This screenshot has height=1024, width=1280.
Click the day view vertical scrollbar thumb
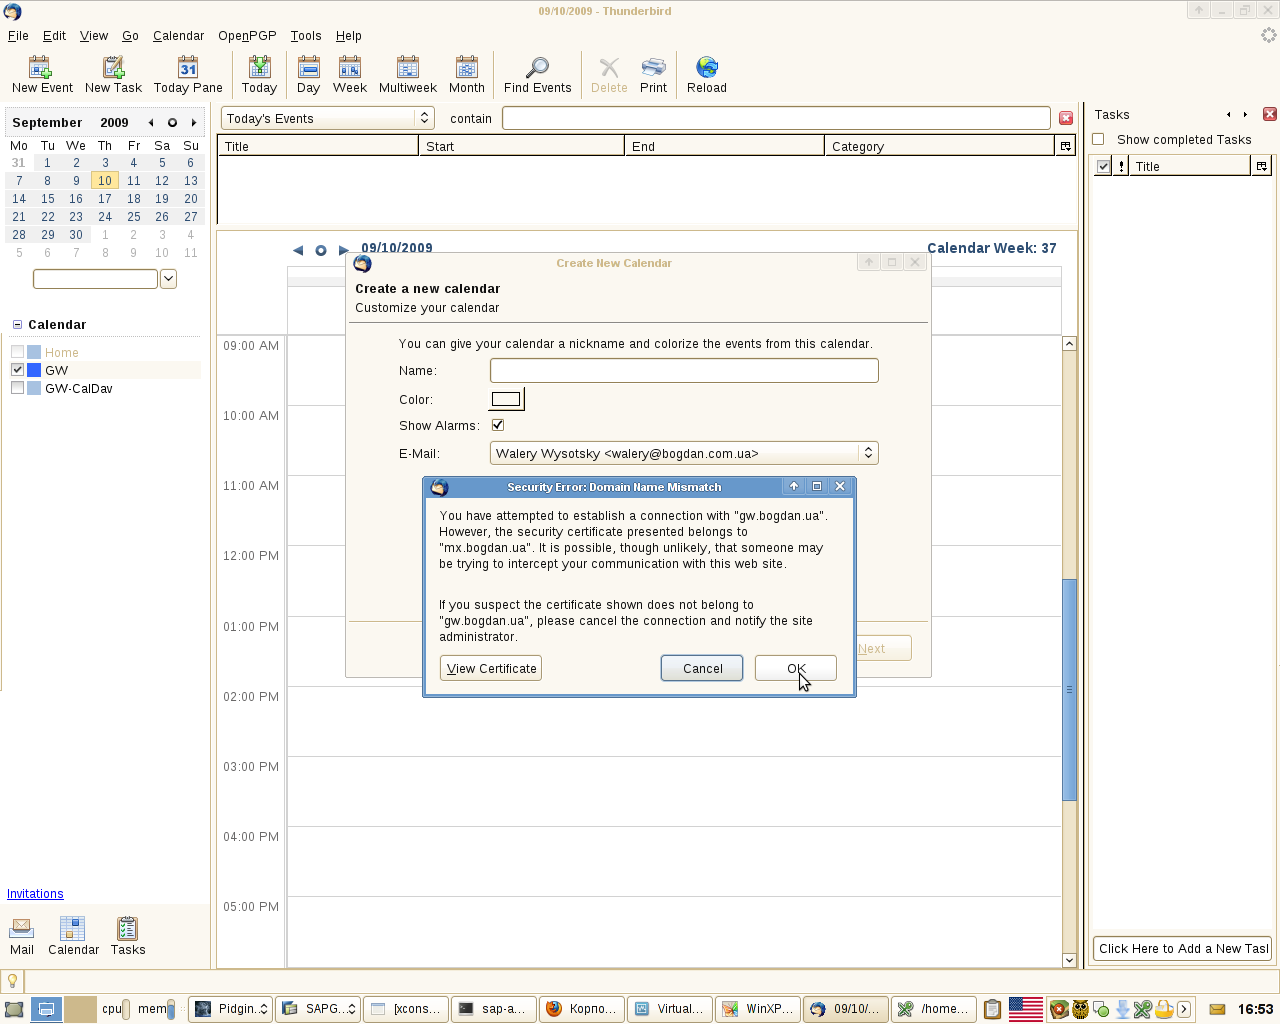point(1069,689)
